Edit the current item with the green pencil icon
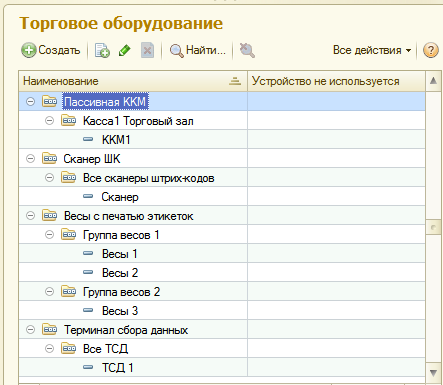This screenshot has height=385, width=443. (124, 51)
